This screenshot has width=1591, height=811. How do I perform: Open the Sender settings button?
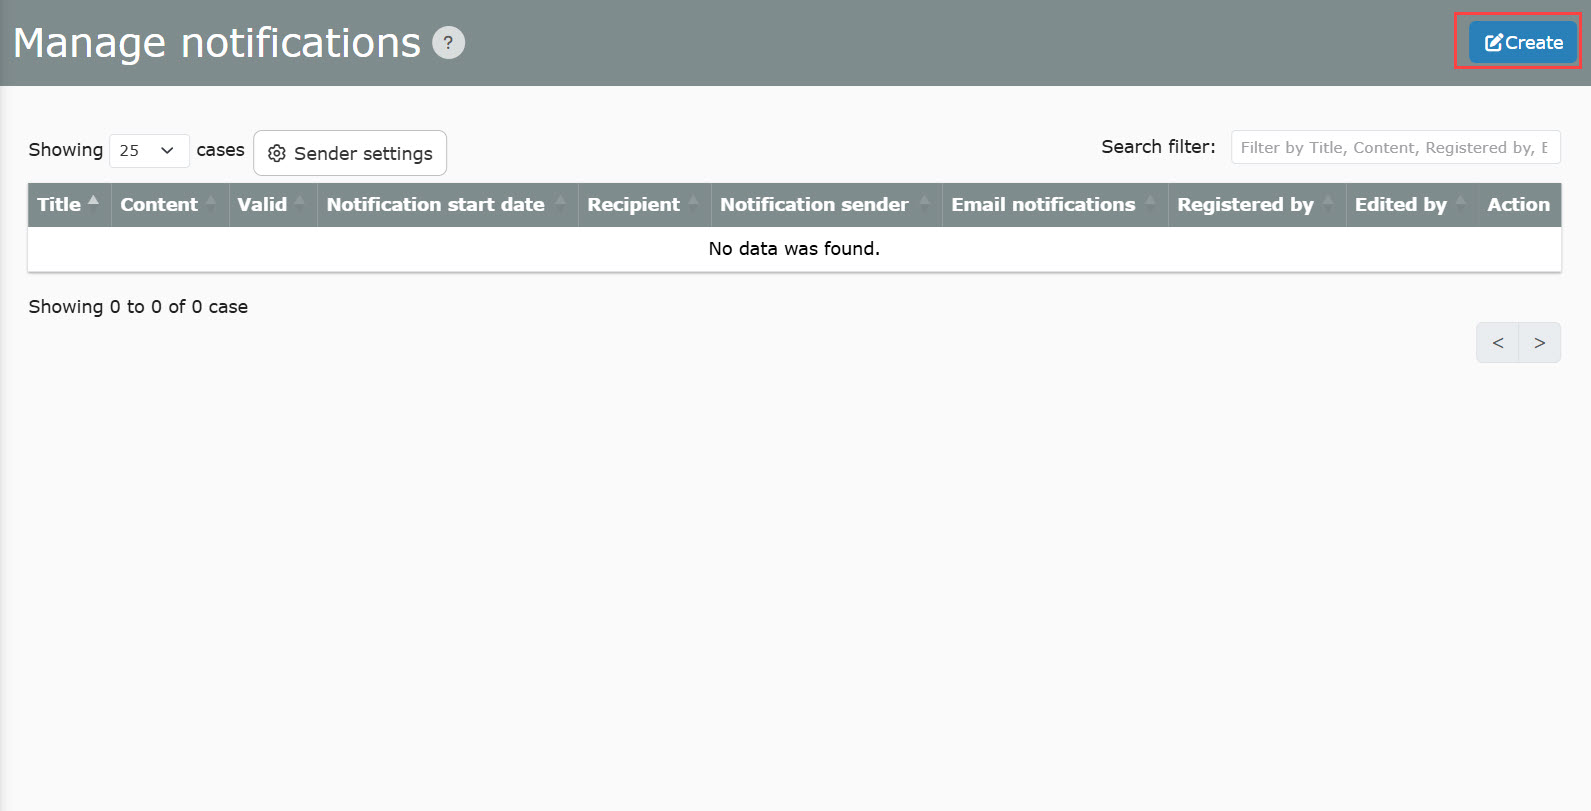[350, 153]
